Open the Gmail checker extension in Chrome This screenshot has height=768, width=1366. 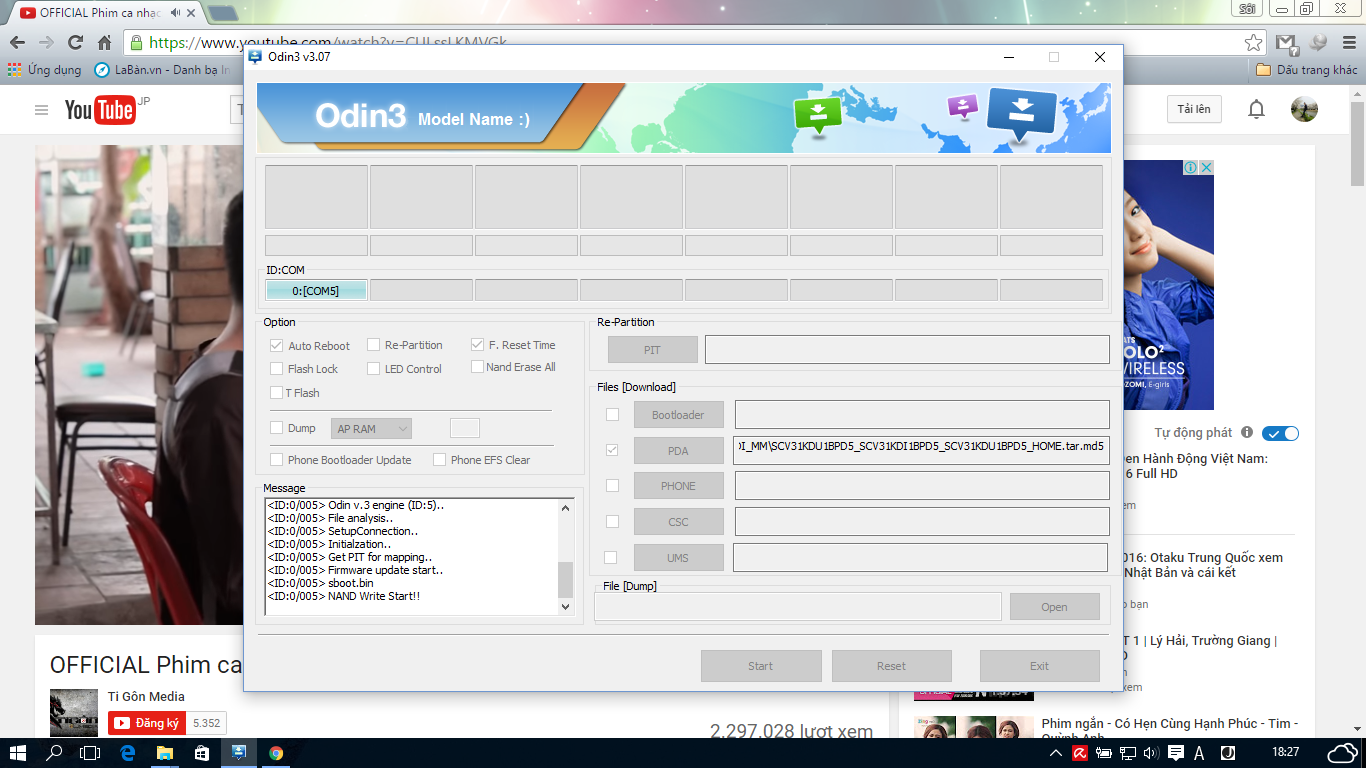[x=1286, y=43]
